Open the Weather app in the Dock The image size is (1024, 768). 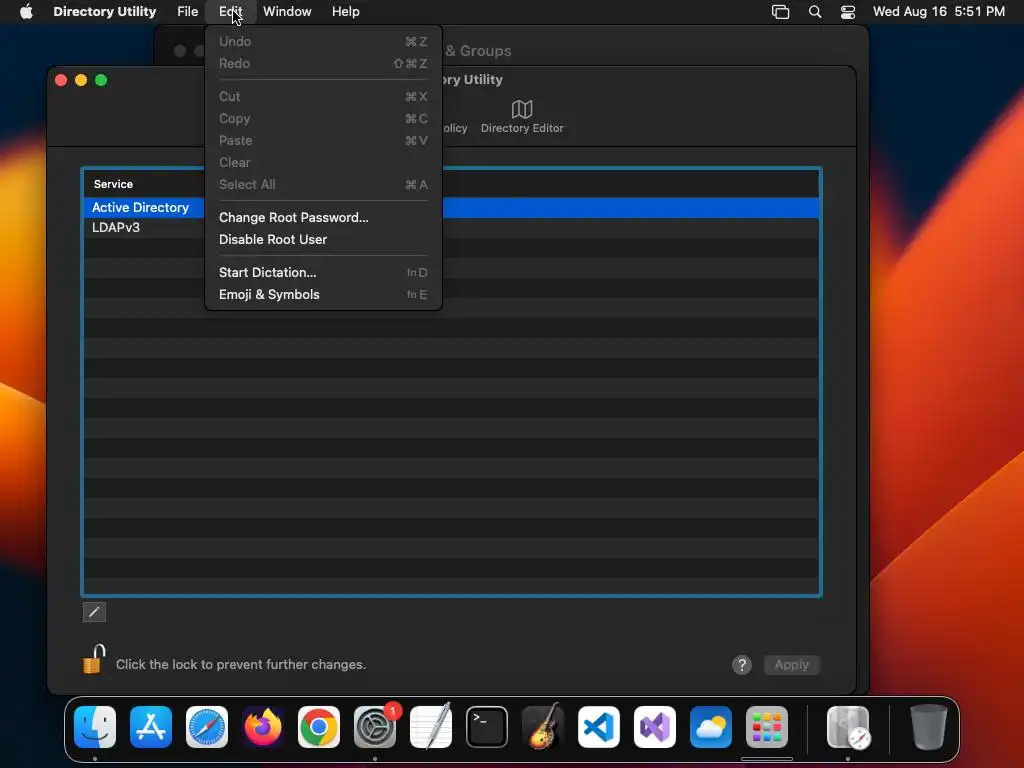pyautogui.click(x=711, y=727)
